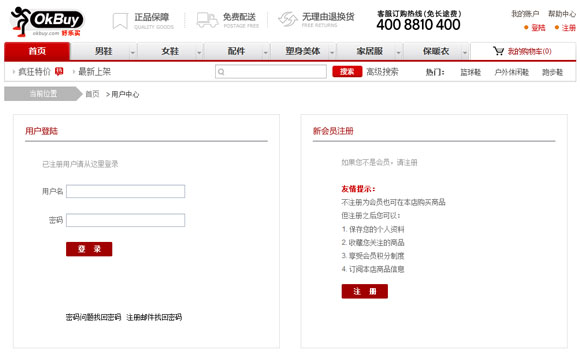Image resolution: width=580 pixels, height=361 pixels.
Task: Click hot search term 篮球鞋
Action: [x=471, y=72]
